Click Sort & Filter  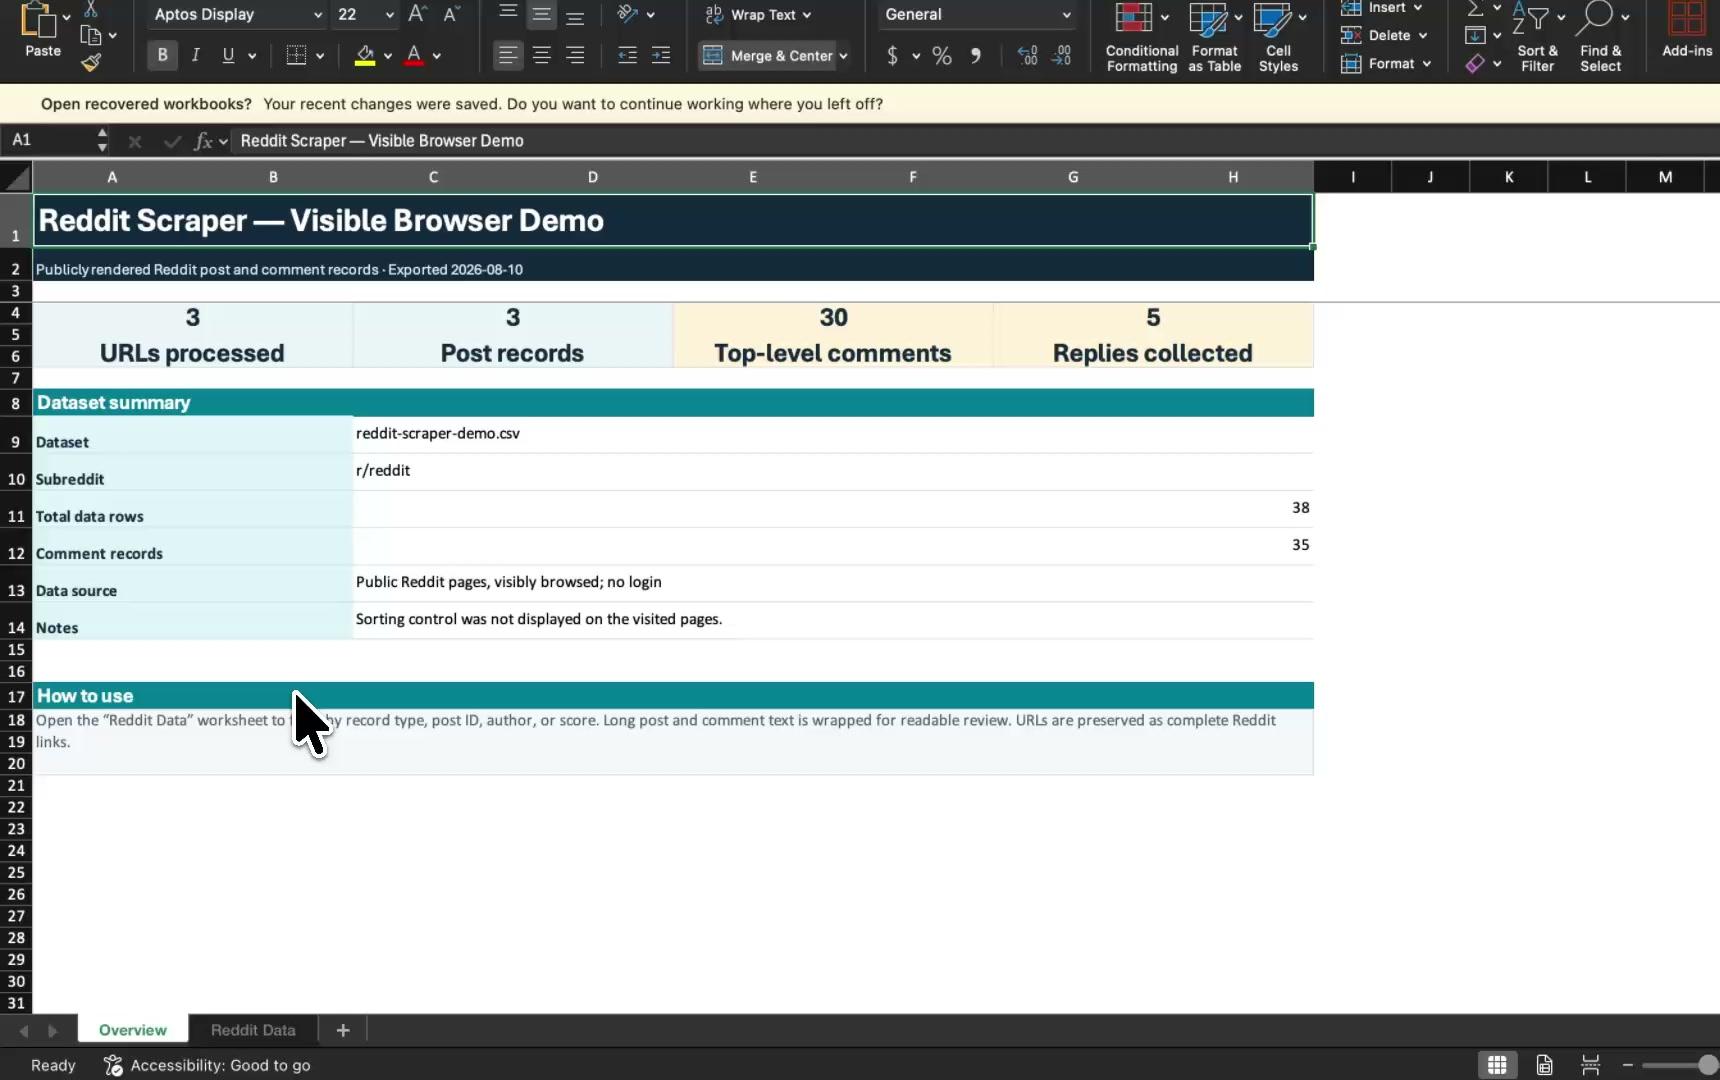click(x=1538, y=36)
